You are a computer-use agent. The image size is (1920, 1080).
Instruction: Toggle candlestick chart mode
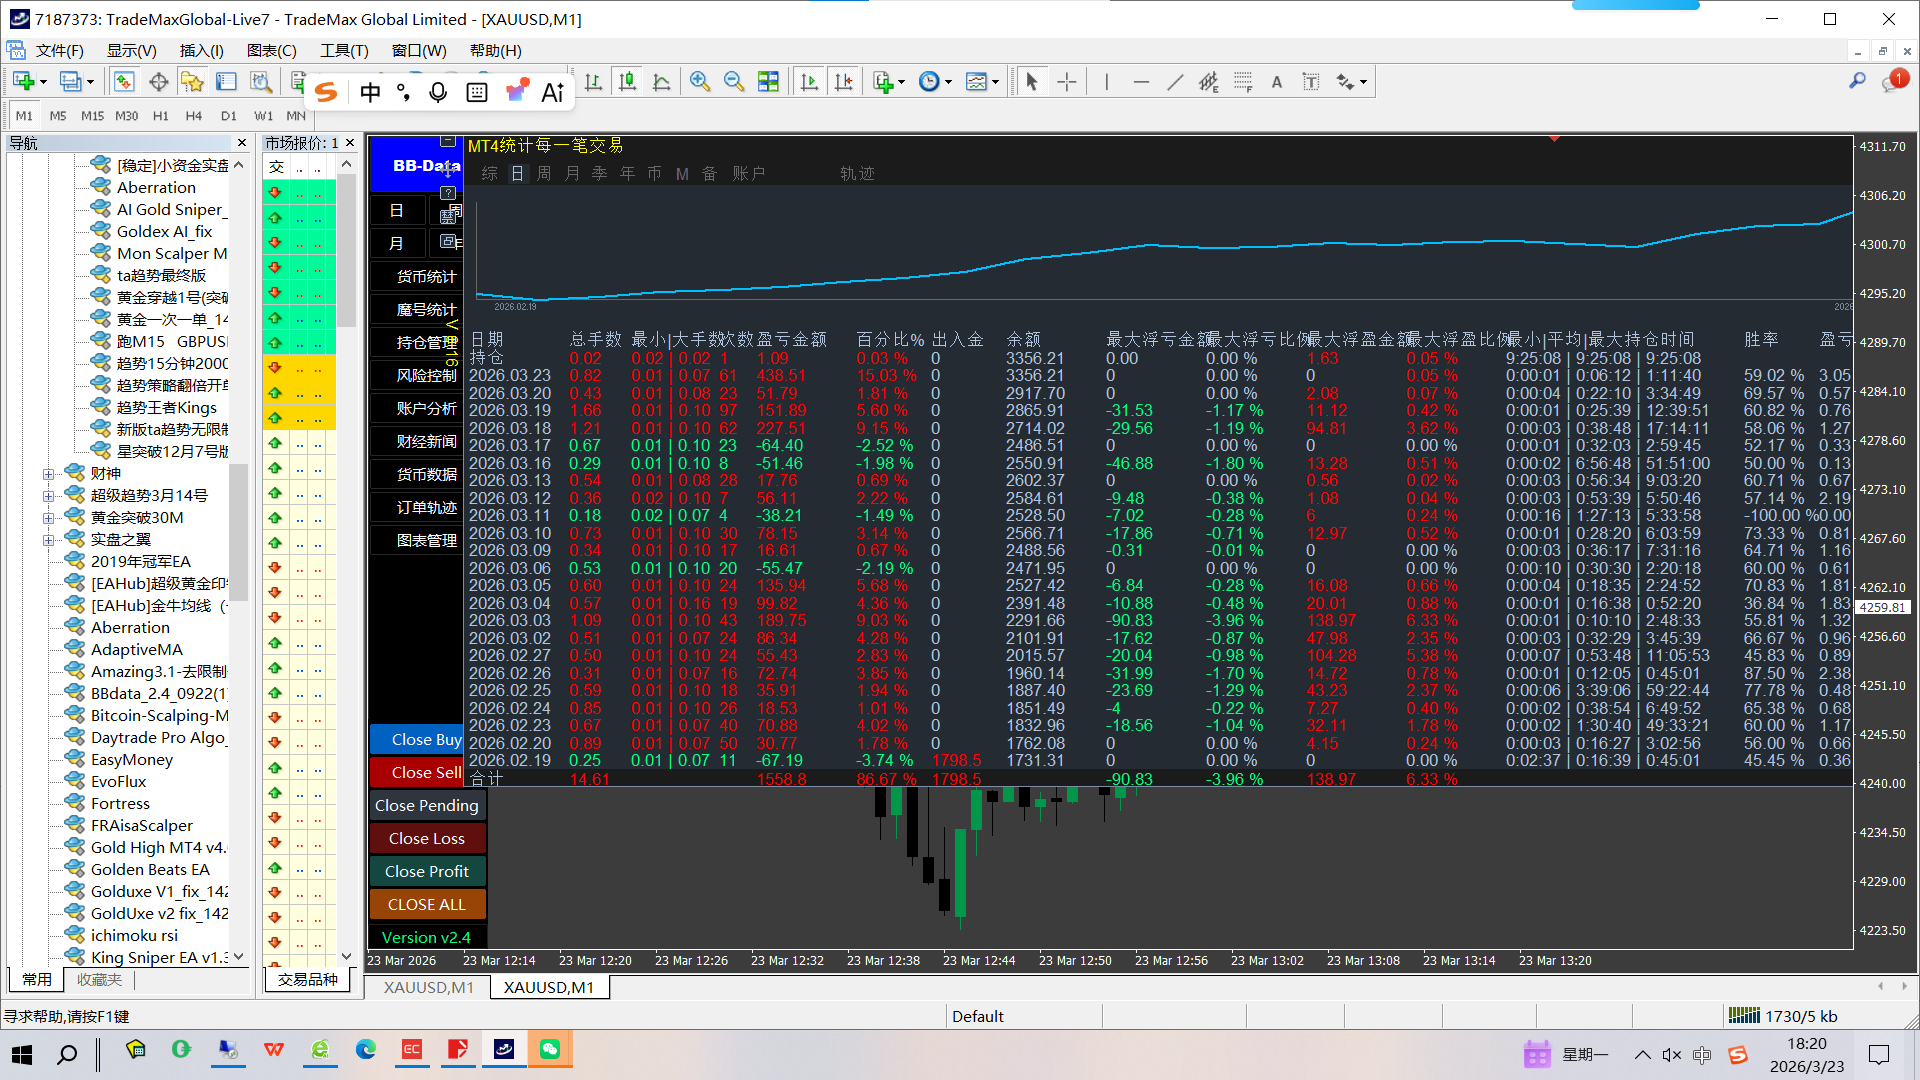tap(627, 82)
